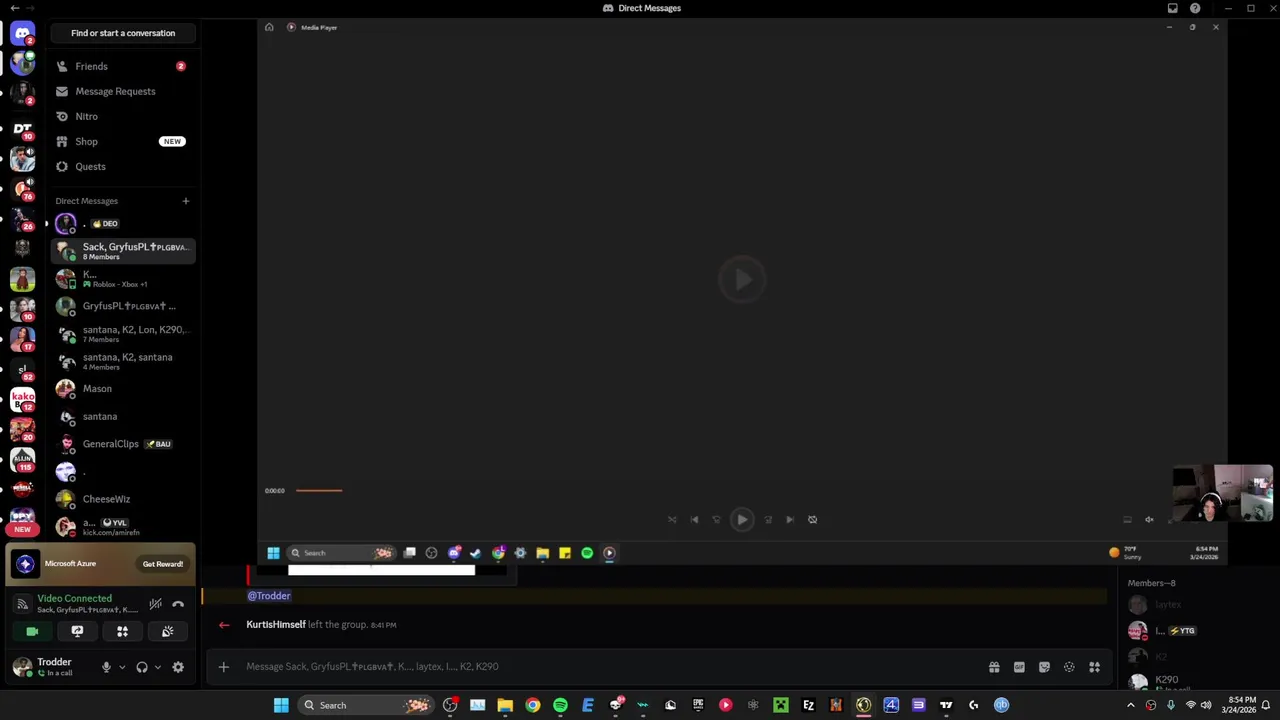The width and height of the screenshot is (1280, 720).
Task: Open the Nitro page
Action: (x=122, y=116)
